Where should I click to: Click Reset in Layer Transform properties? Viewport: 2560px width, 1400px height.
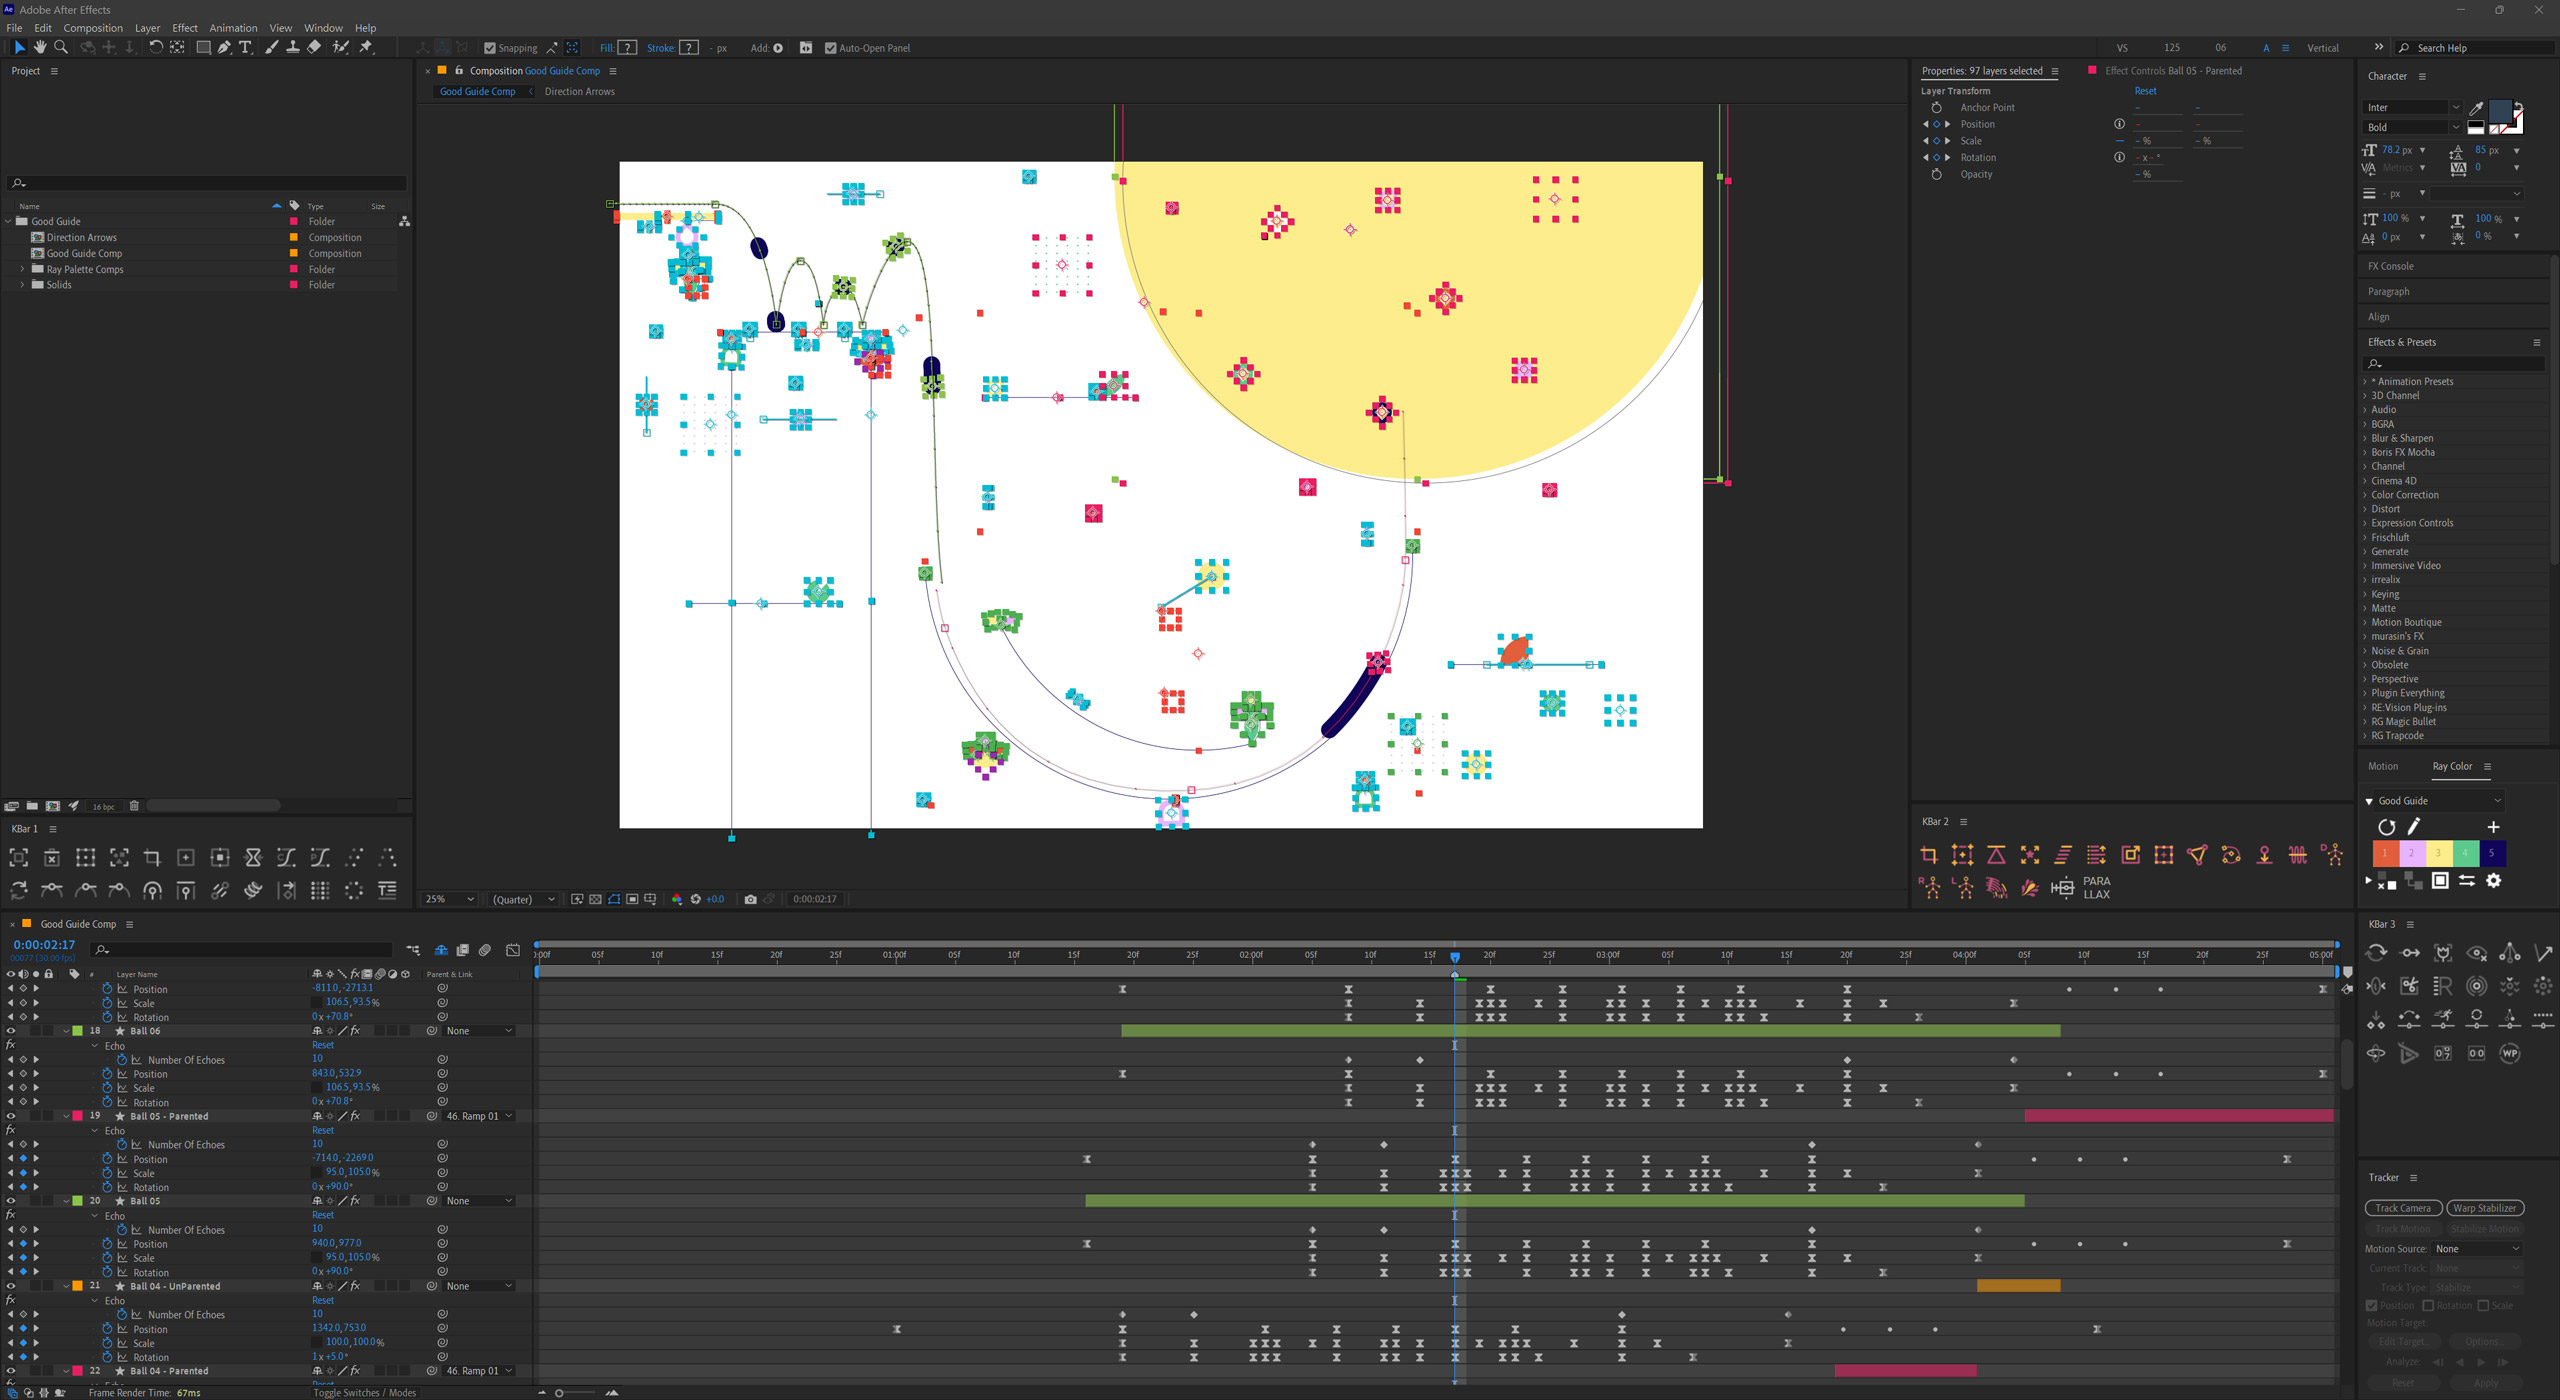(2145, 91)
